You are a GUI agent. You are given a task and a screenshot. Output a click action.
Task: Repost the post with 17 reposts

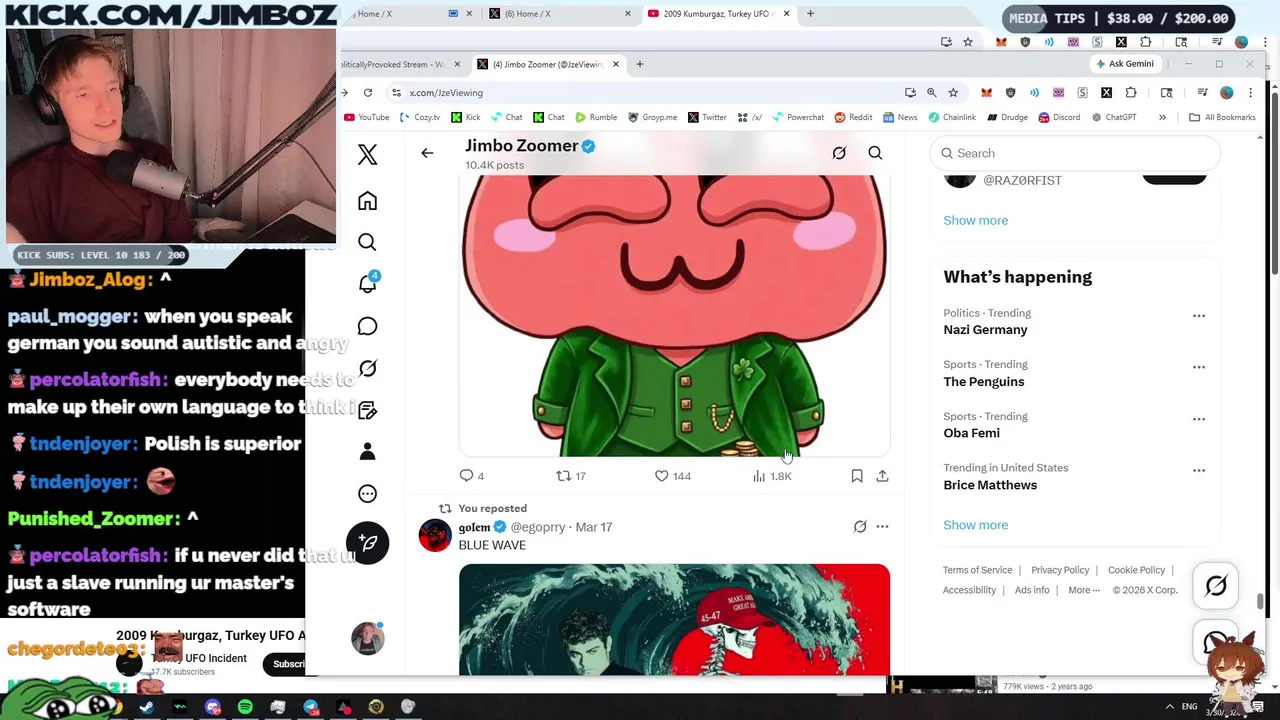[x=571, y=476]
